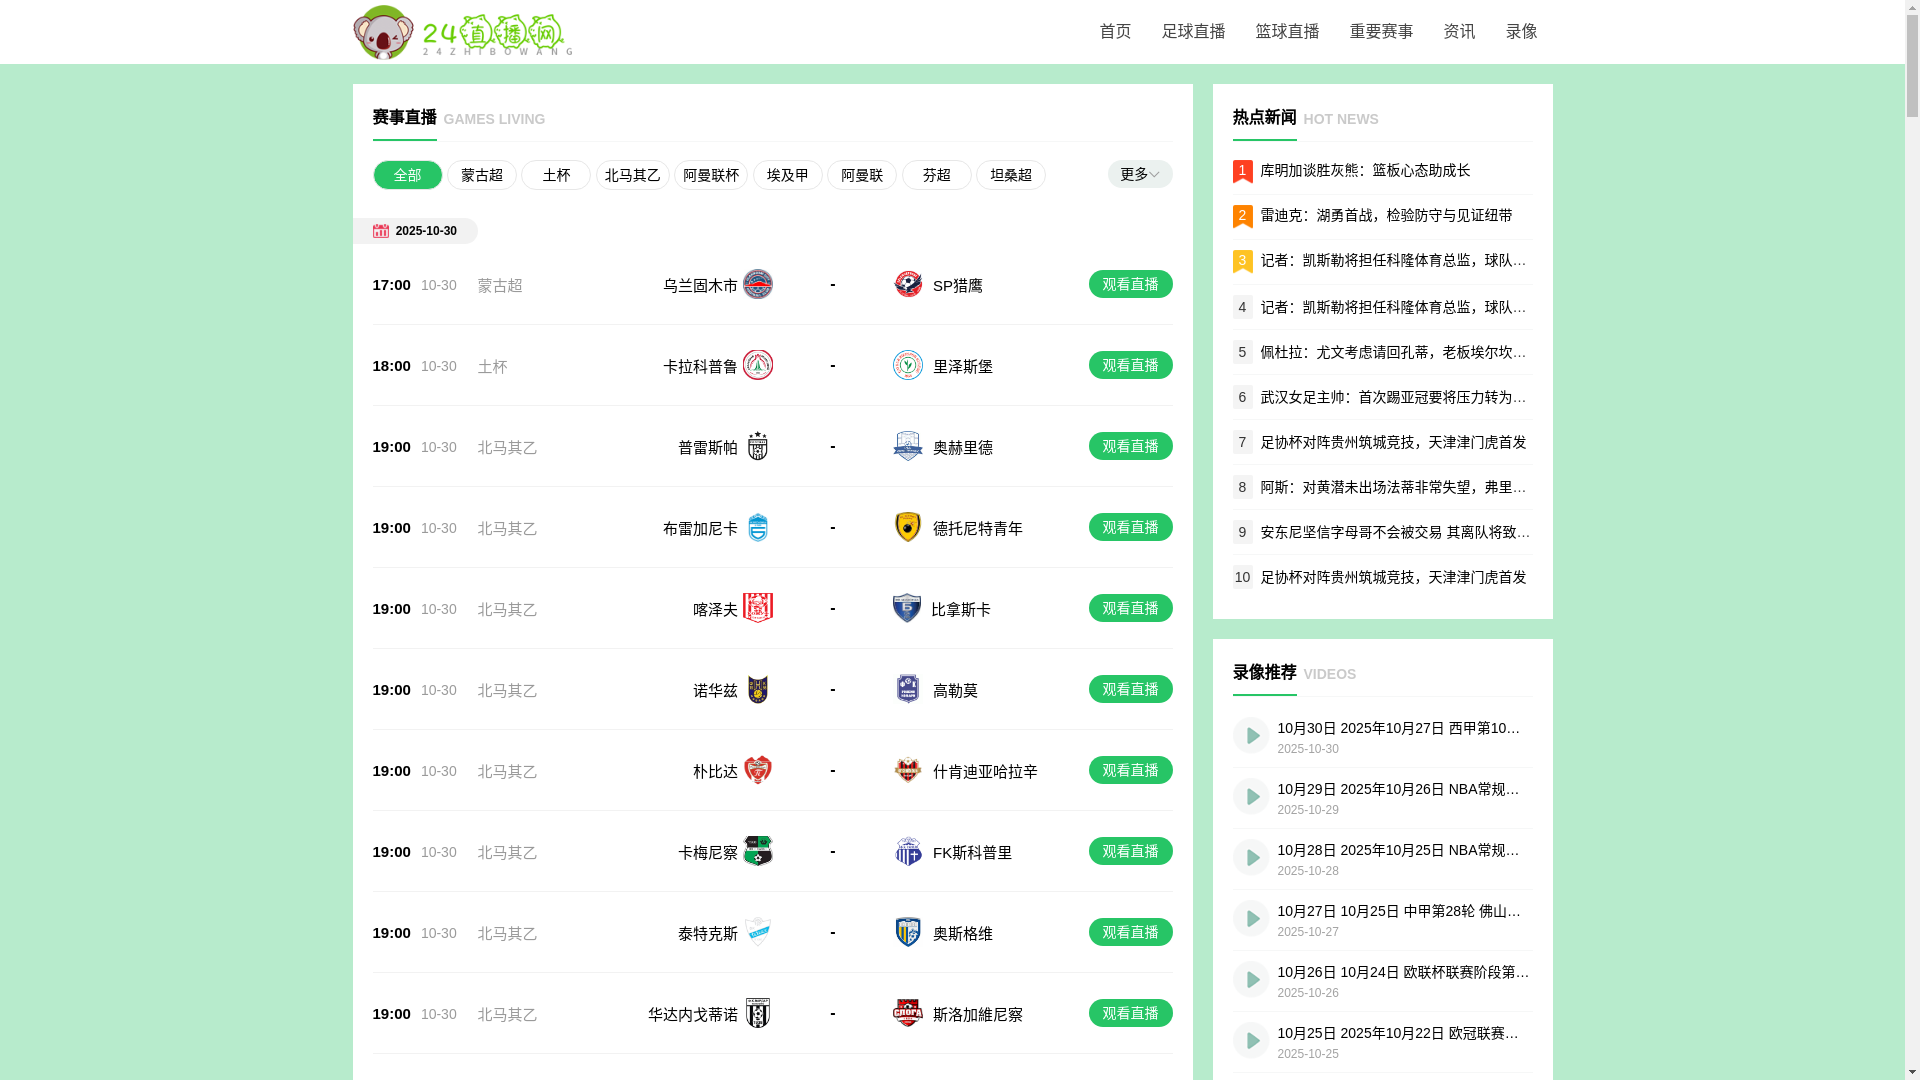Viewport: 1920px width, 1080px height.
Task: Play the 10月28日 NBA常规 replay video
Action: 1251,858
